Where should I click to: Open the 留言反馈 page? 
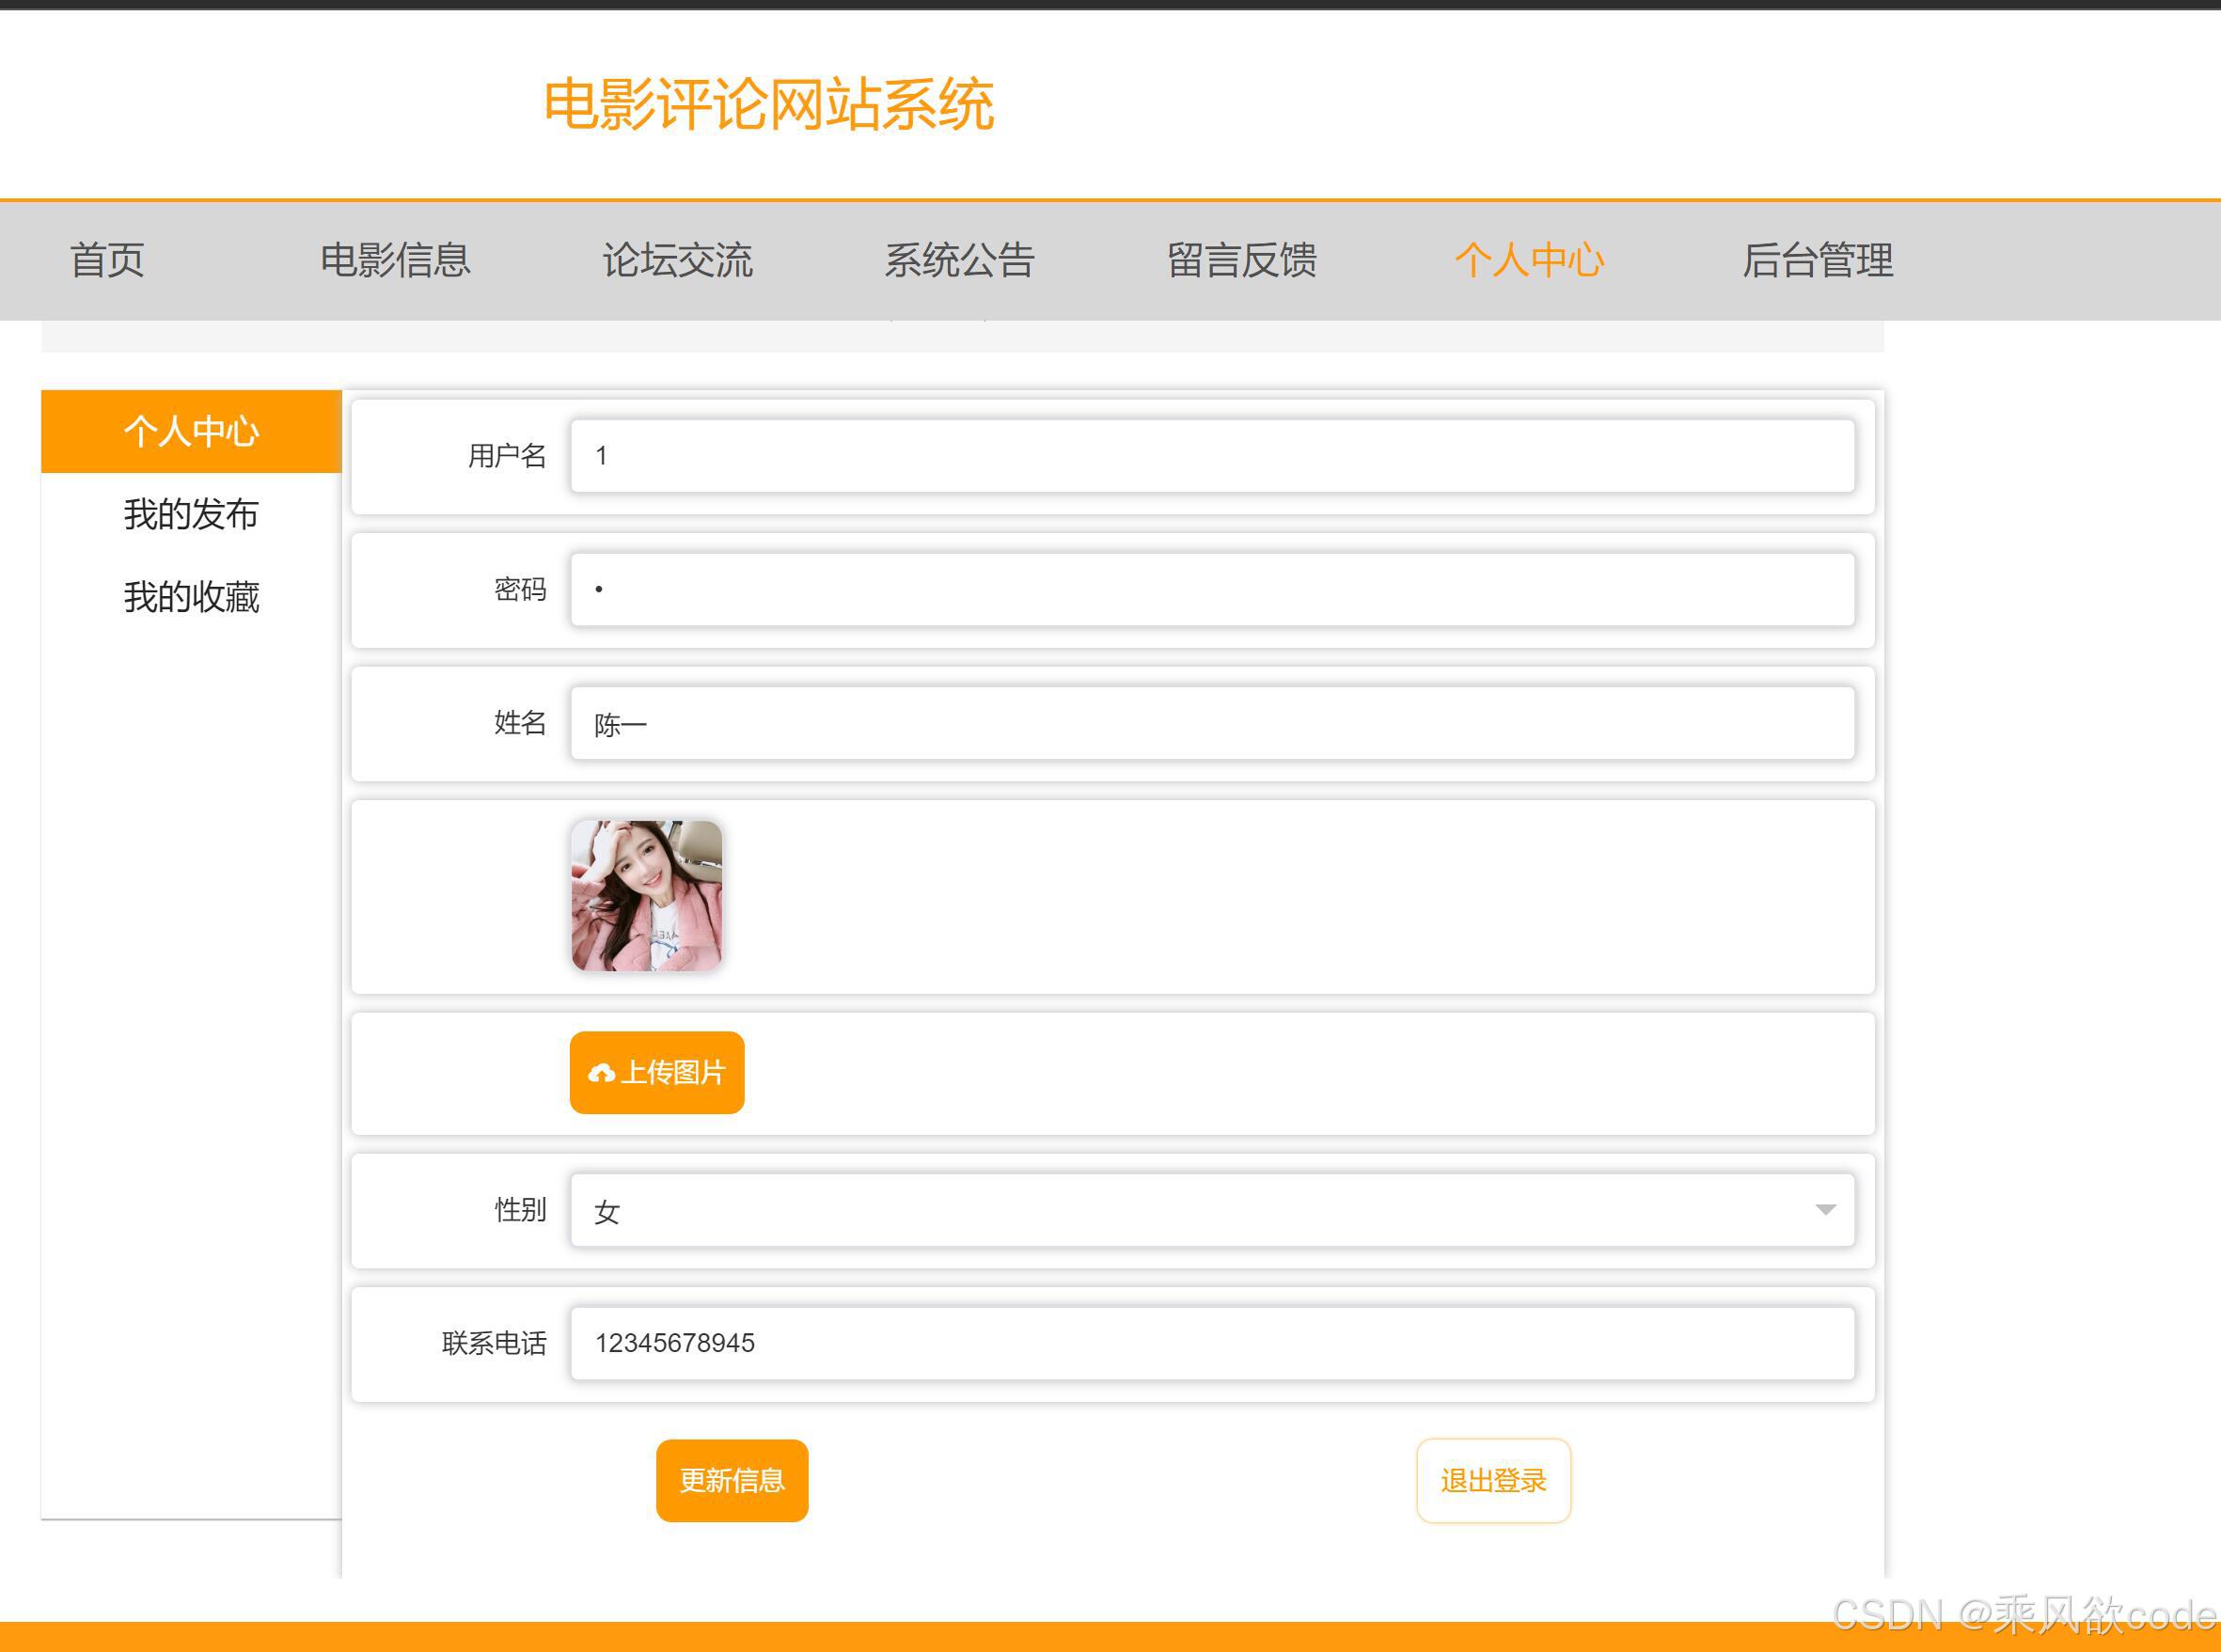(x=1241, y=260)
